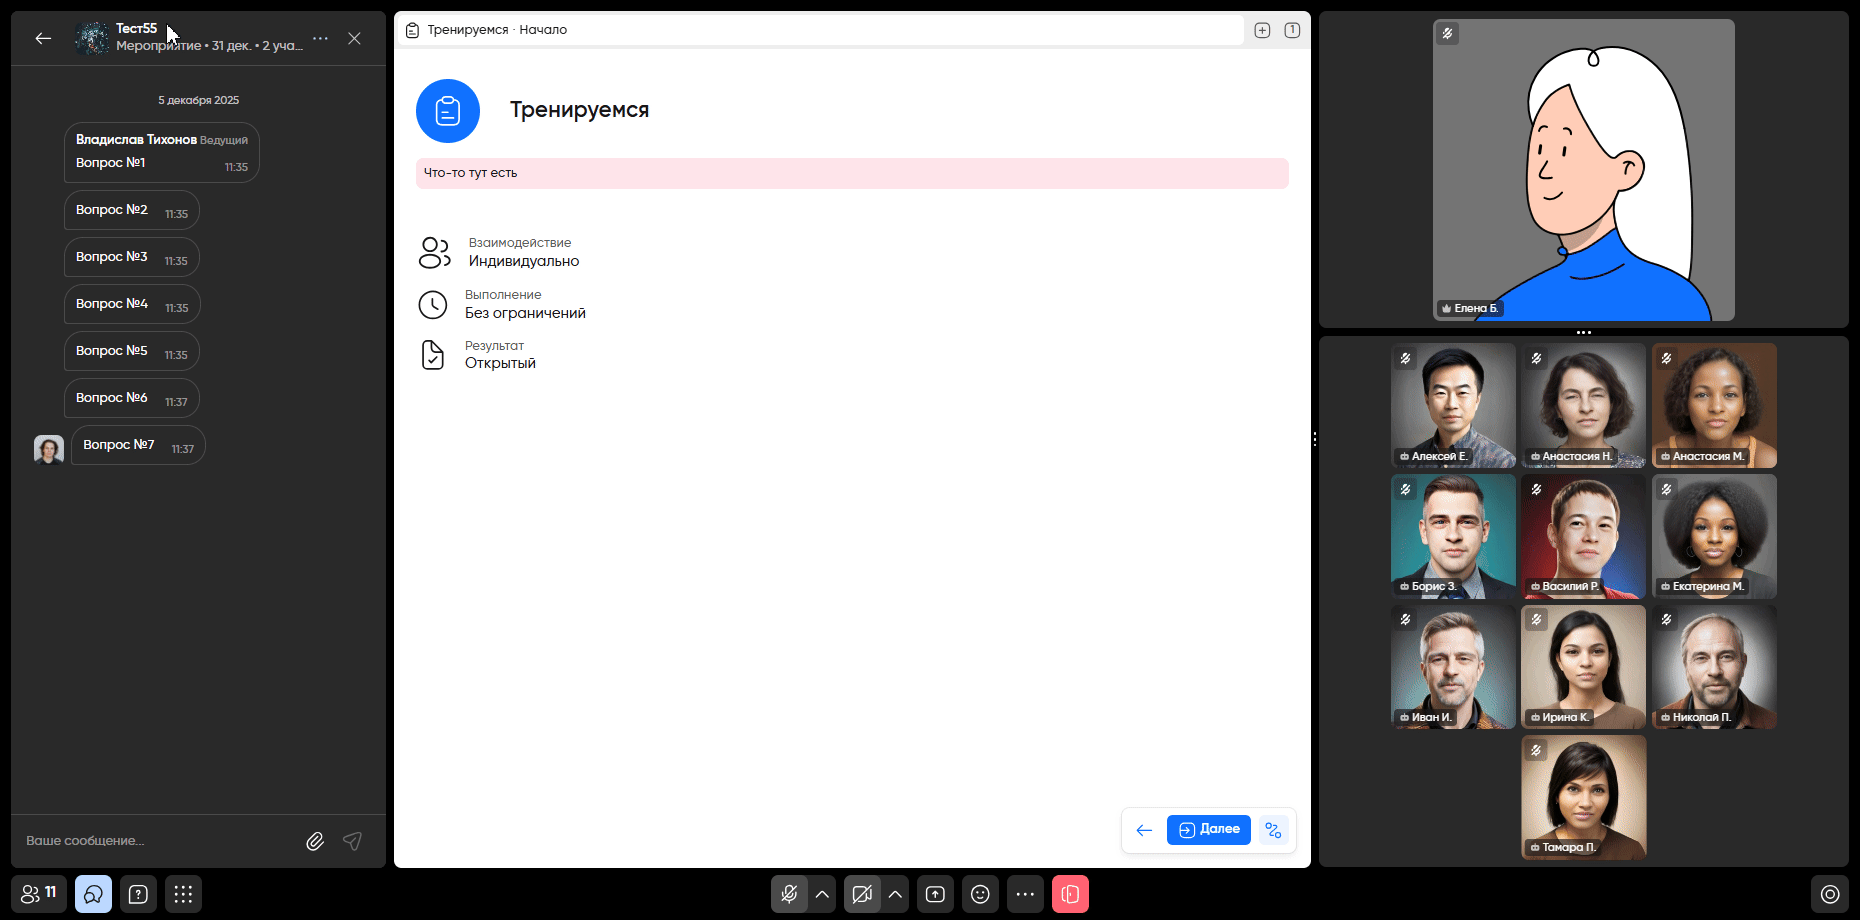Expand camera options chevron
This screenshot has width=1860, height=920.
895,894
